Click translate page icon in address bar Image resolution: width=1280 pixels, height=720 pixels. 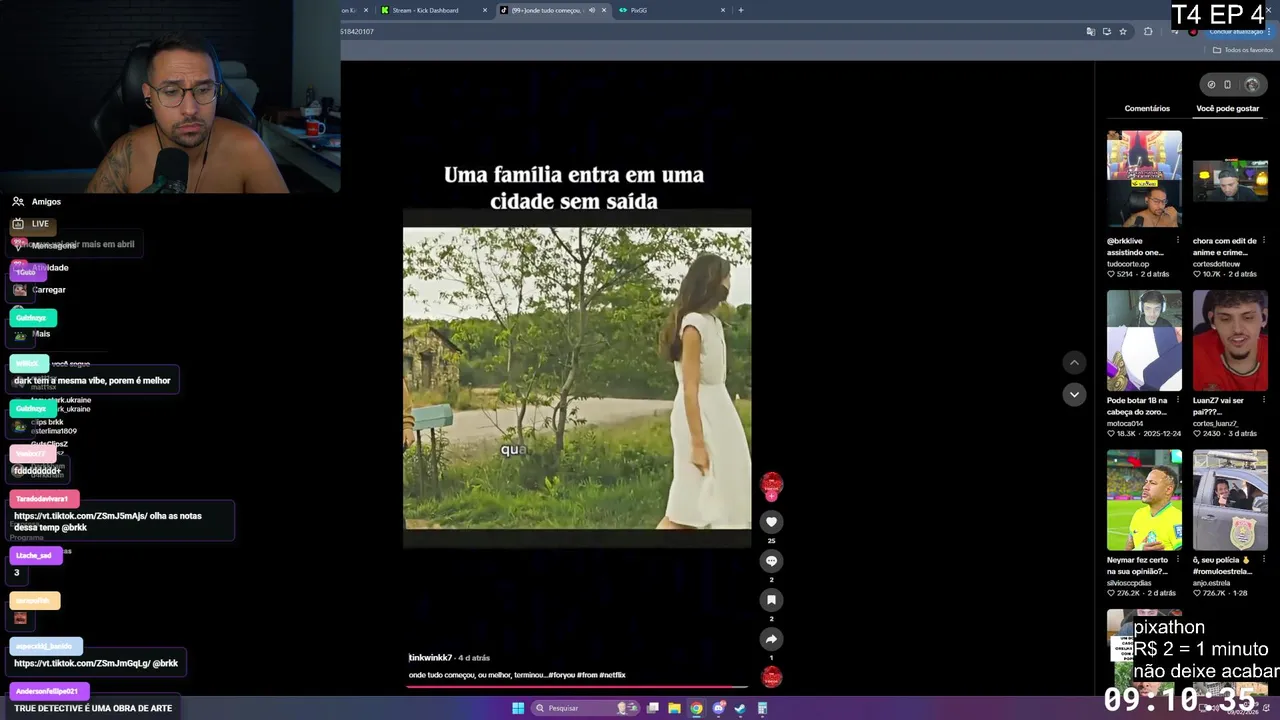(x=1090, y=31)
